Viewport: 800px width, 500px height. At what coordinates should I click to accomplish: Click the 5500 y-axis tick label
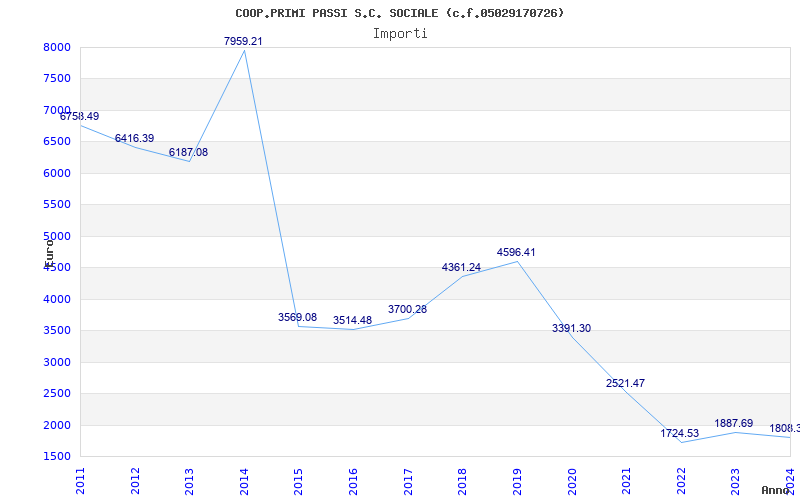[57, 204]
